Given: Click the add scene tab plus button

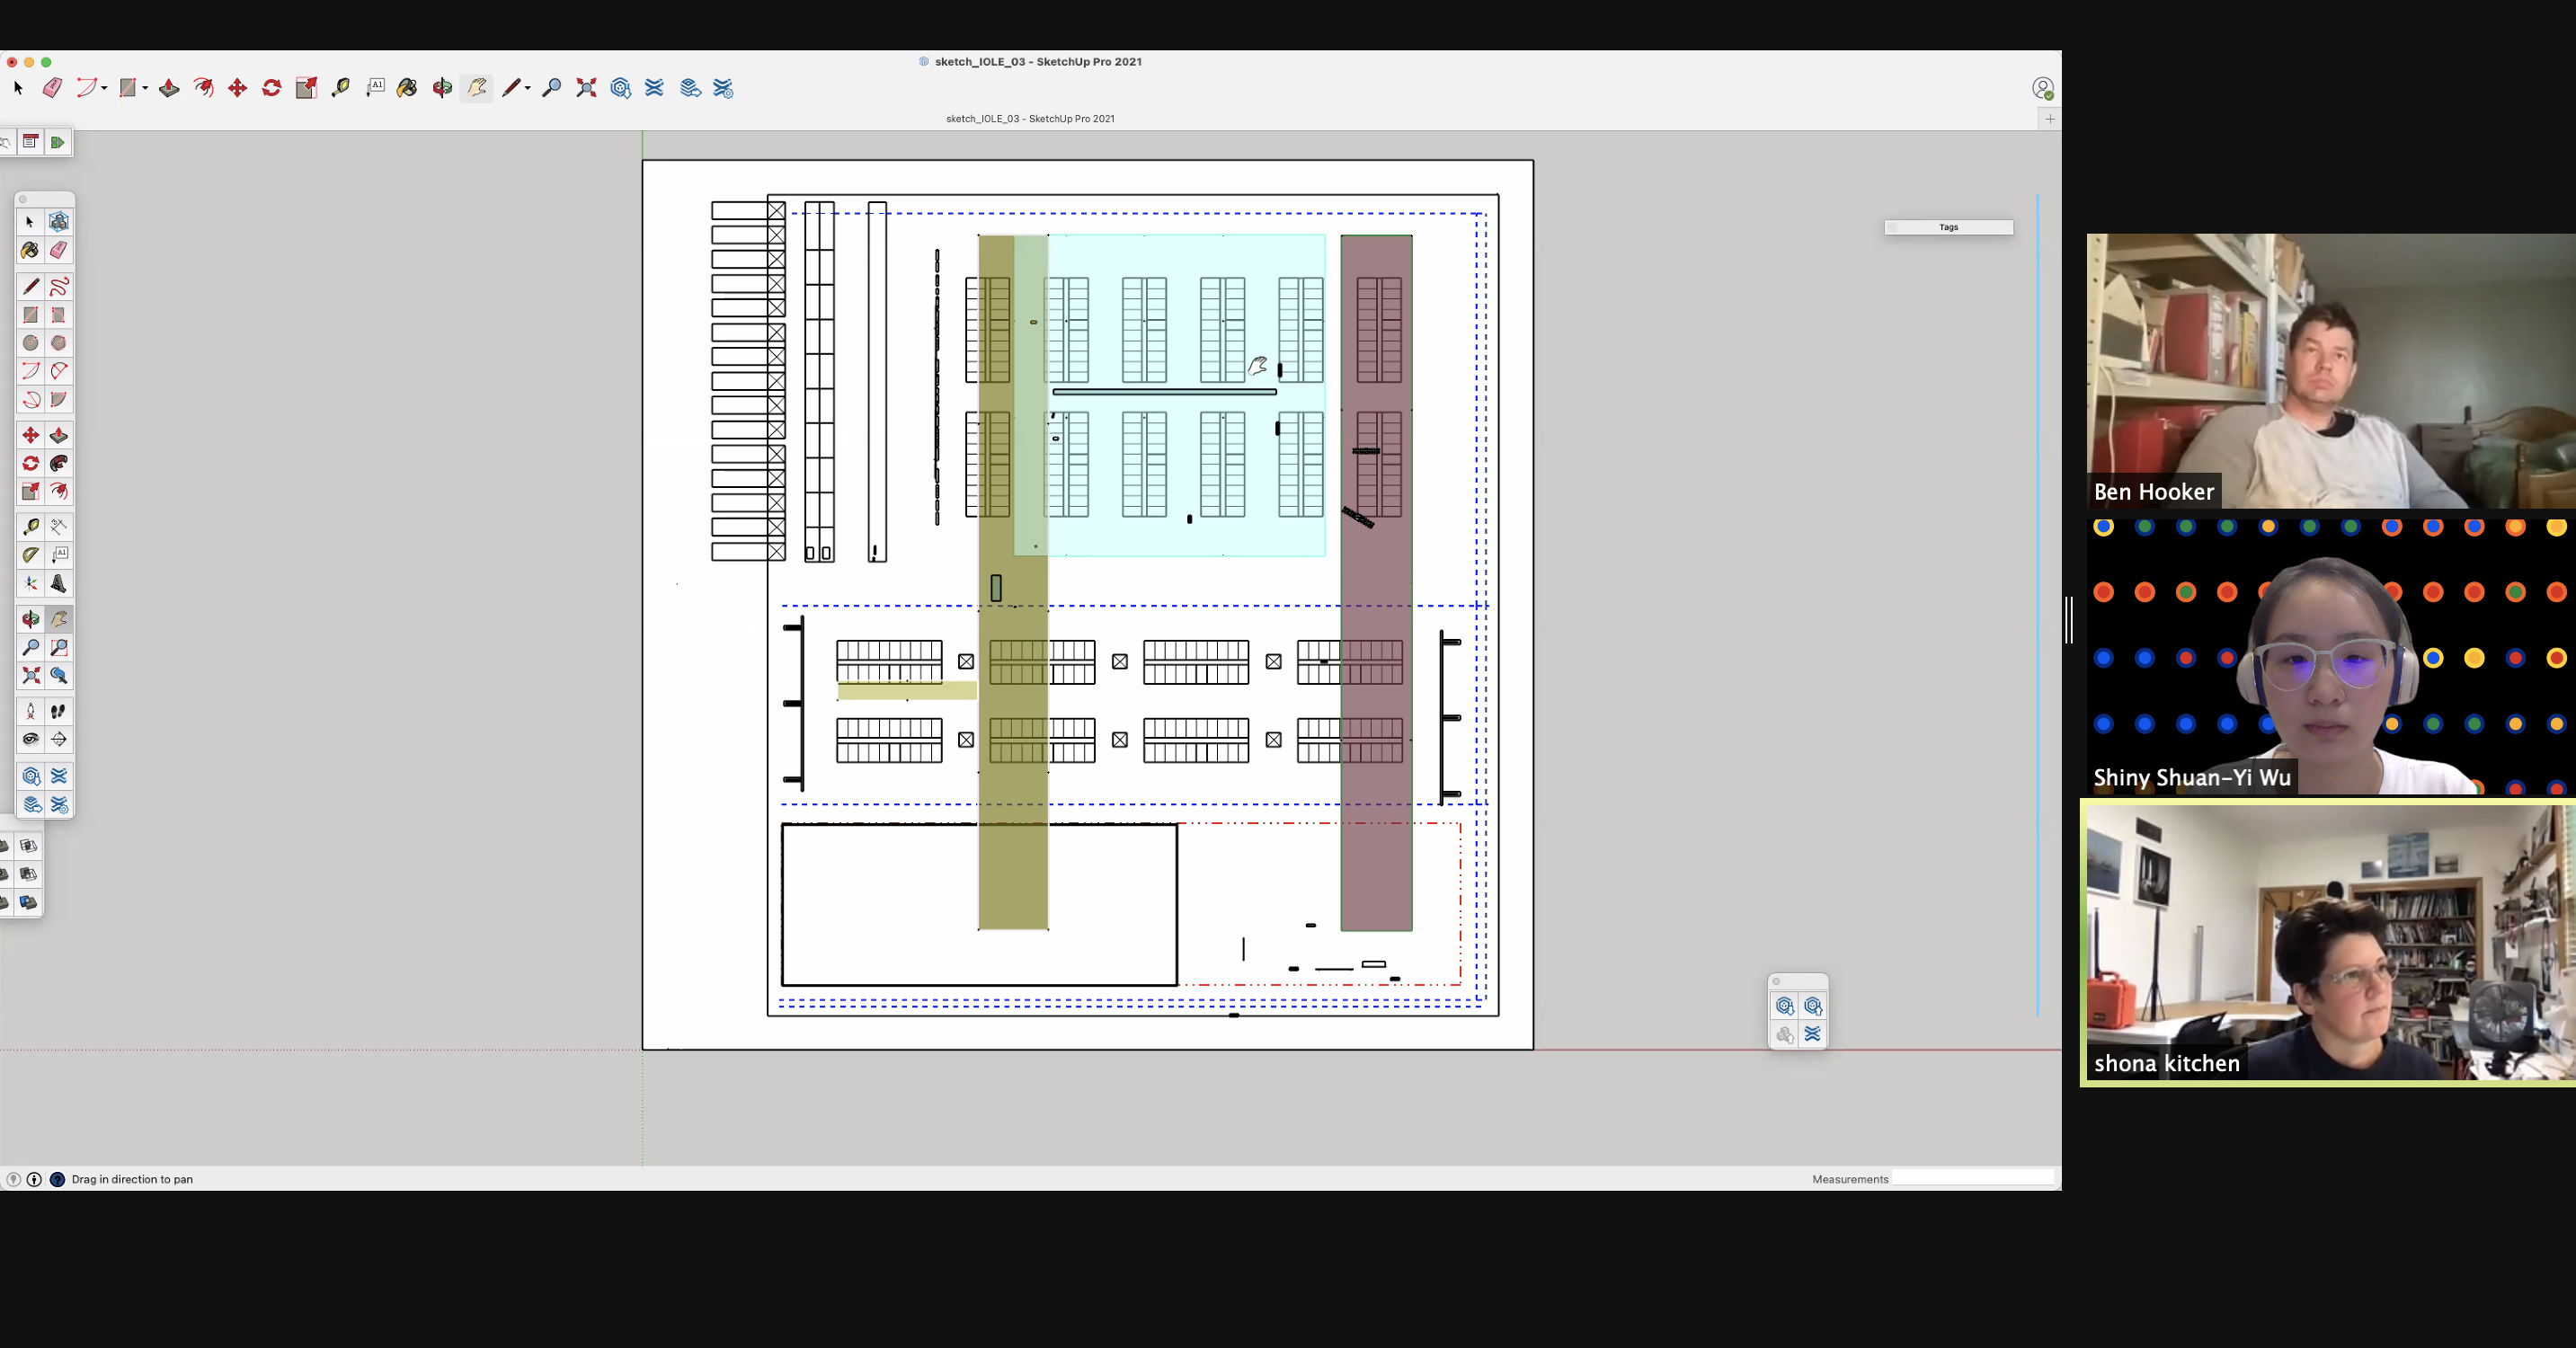Looking at the screenshot, I should tap(2049, 119).
